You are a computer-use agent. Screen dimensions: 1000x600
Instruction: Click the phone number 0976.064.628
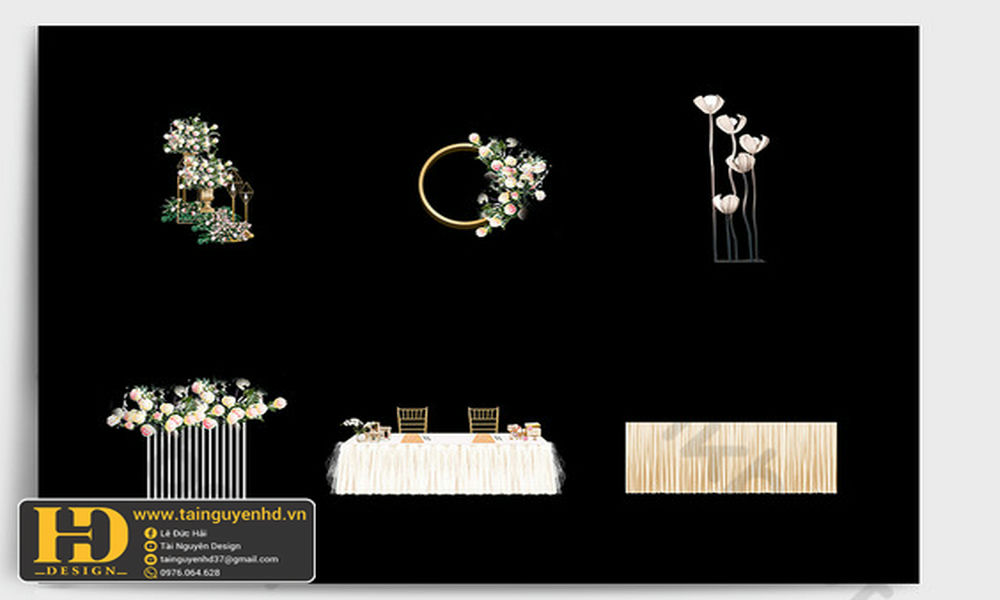coord(190,573)
